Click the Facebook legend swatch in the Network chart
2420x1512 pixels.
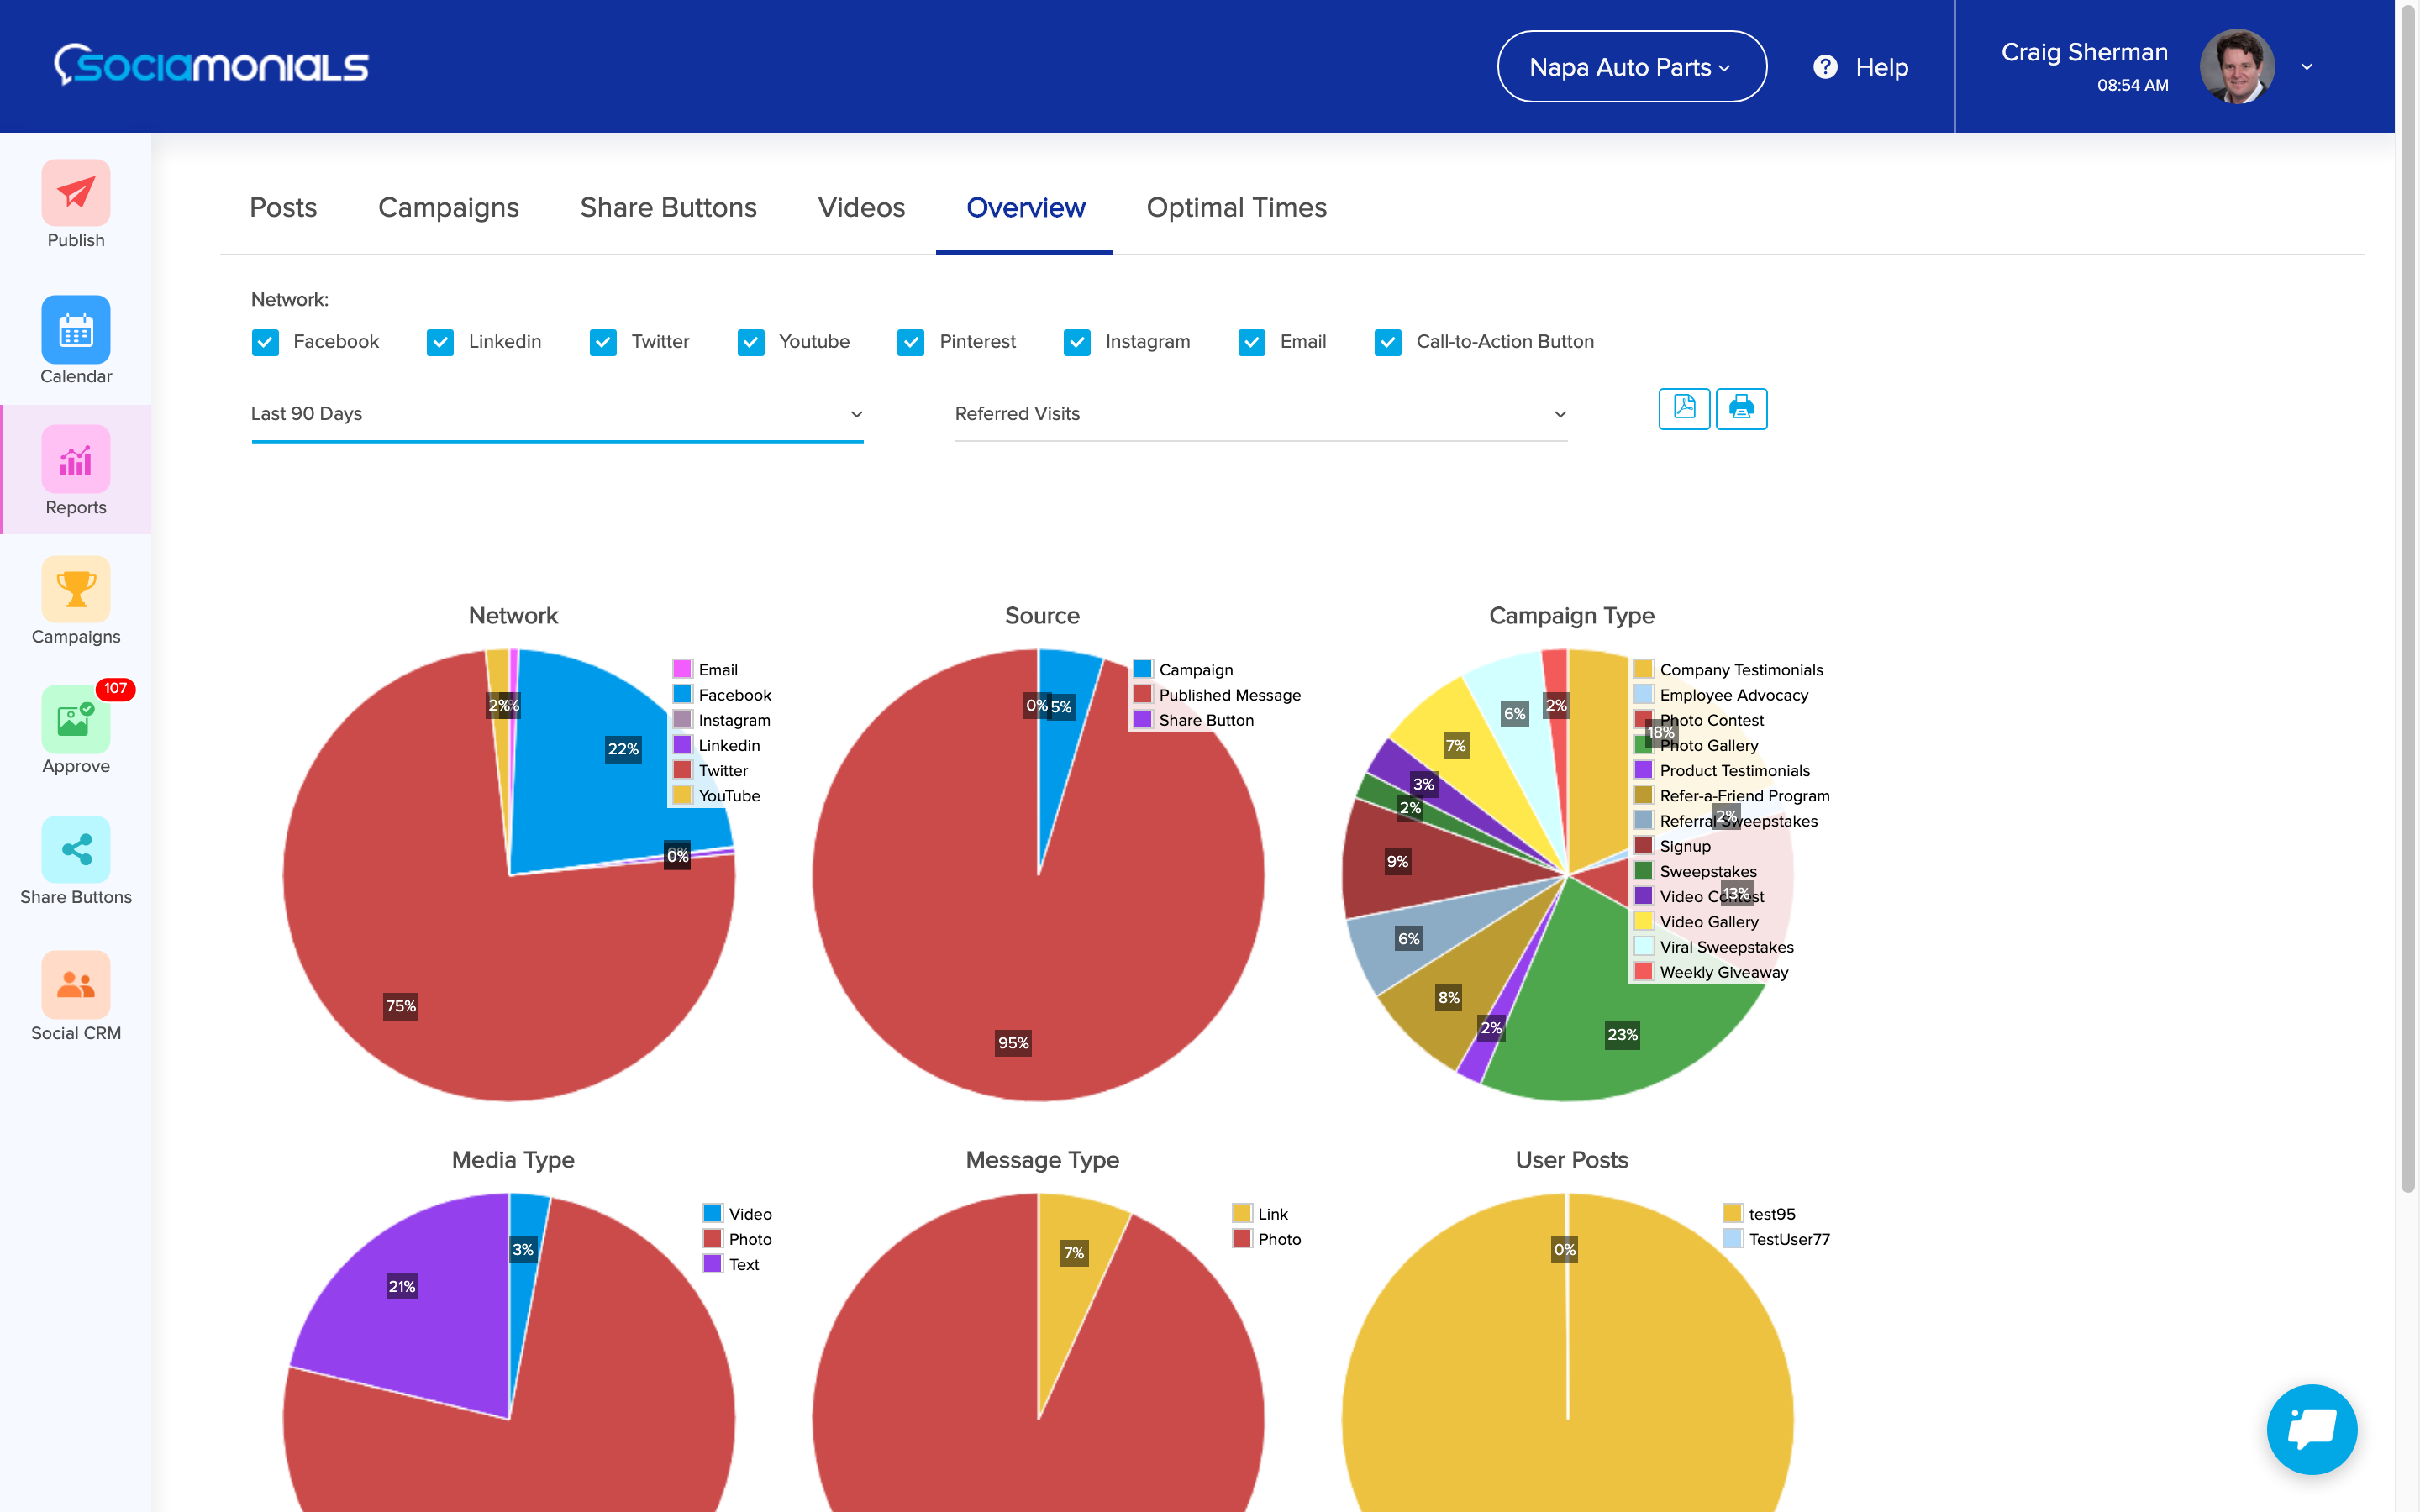pyautogui.click(x=682, y=695)
